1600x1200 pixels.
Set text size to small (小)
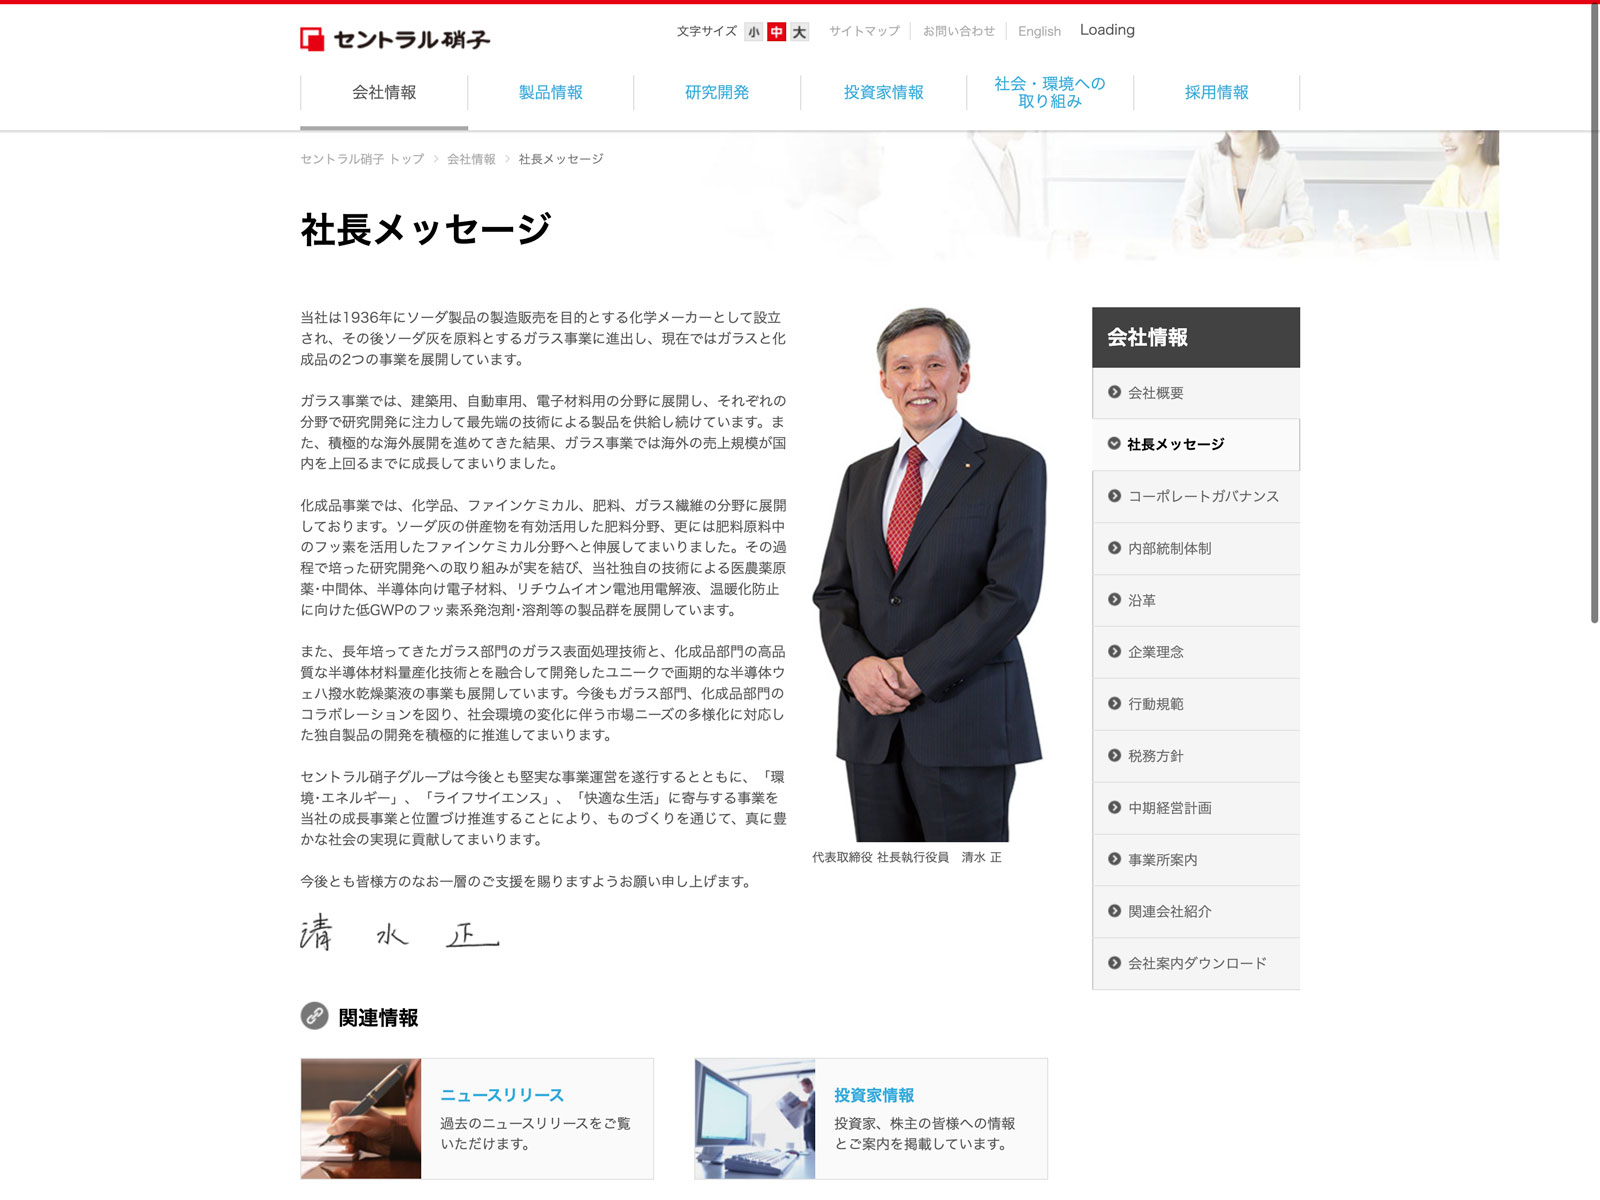(753, 32)
